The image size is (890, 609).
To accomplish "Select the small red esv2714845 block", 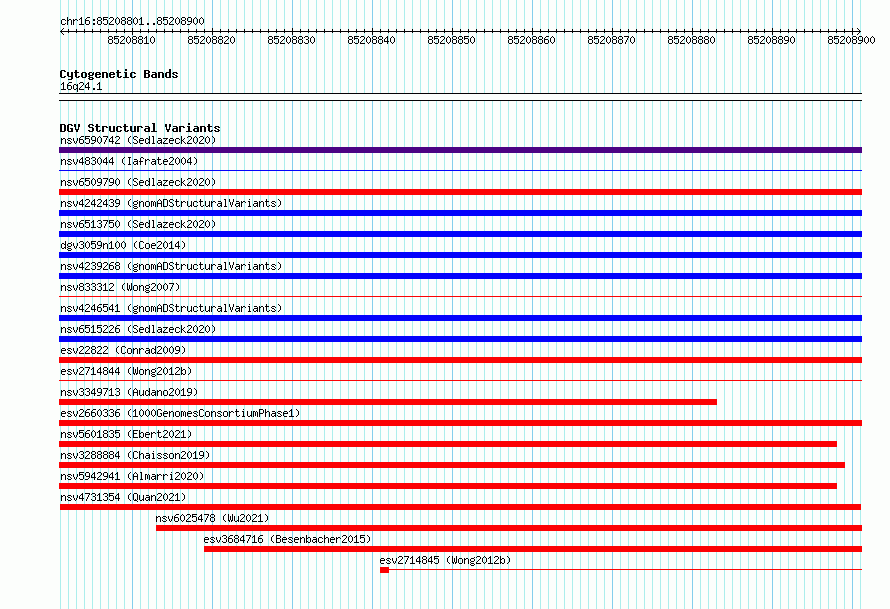I will click(384, 570).
